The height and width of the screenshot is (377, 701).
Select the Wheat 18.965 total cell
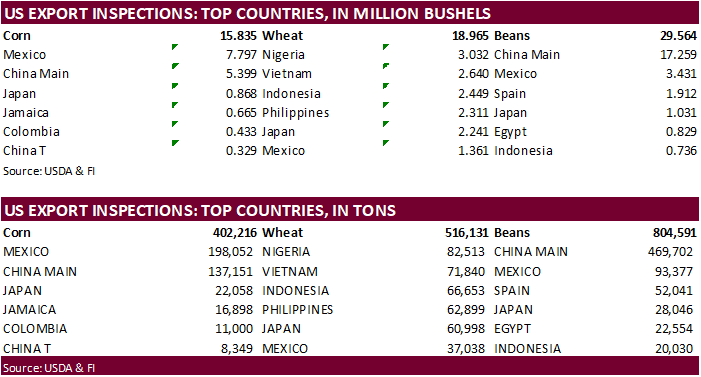coord(470,36)
